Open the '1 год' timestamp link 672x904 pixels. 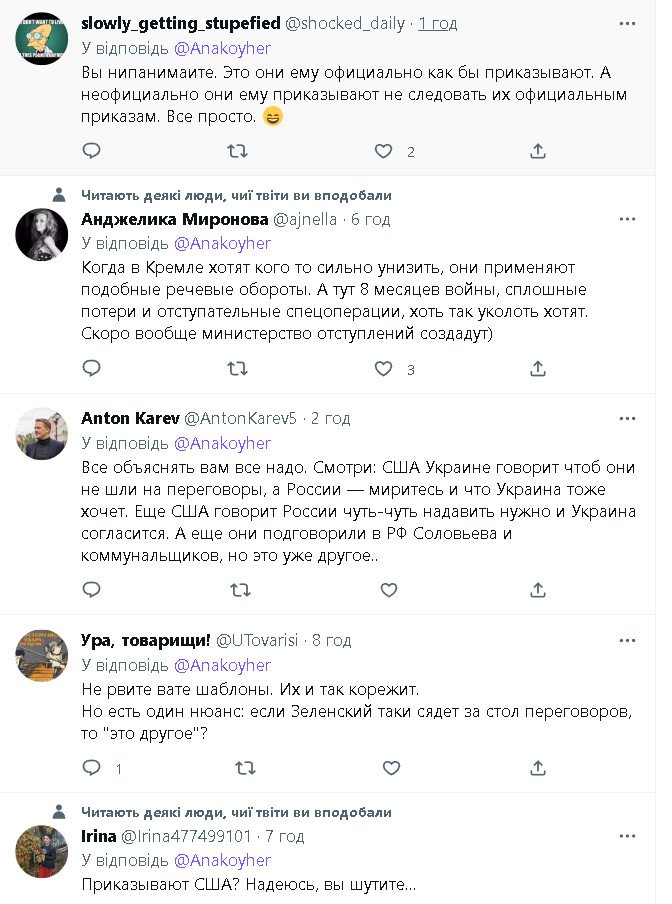(x=440, y=23)
